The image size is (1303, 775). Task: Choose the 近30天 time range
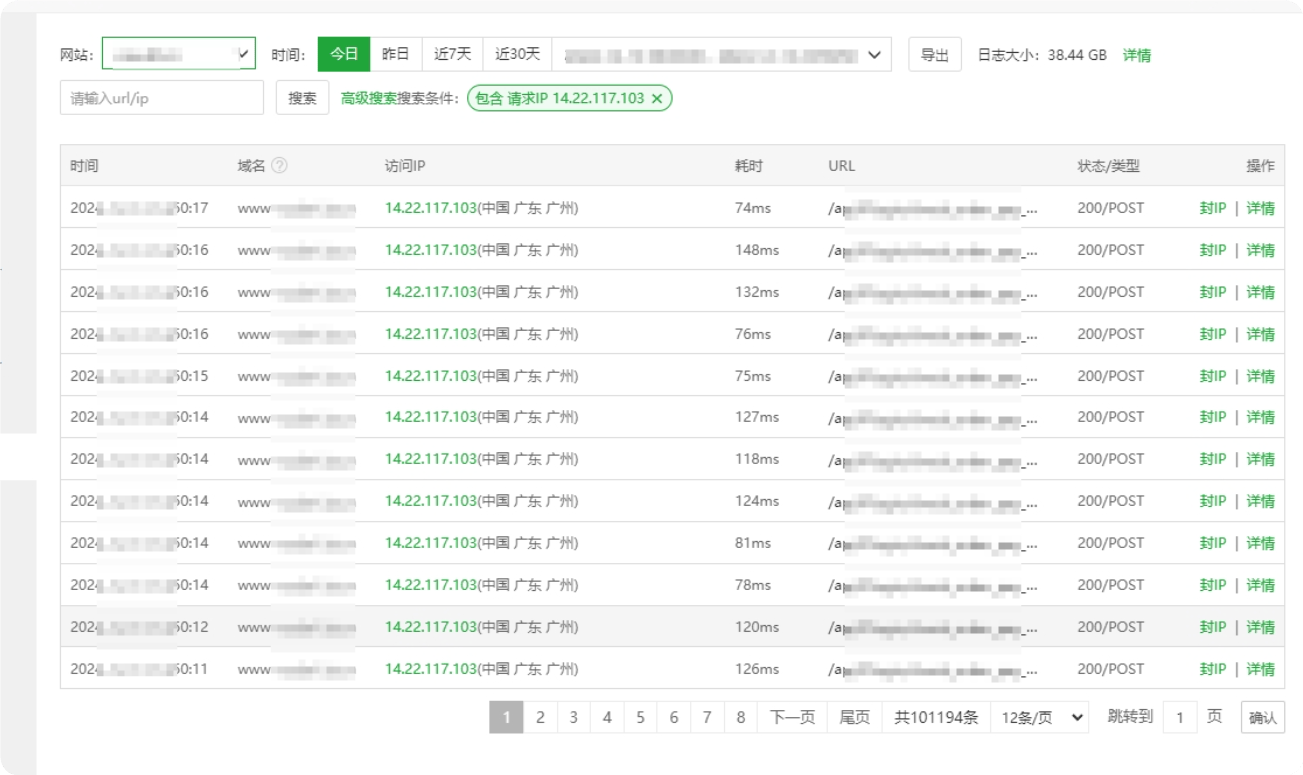pos(517,54)
